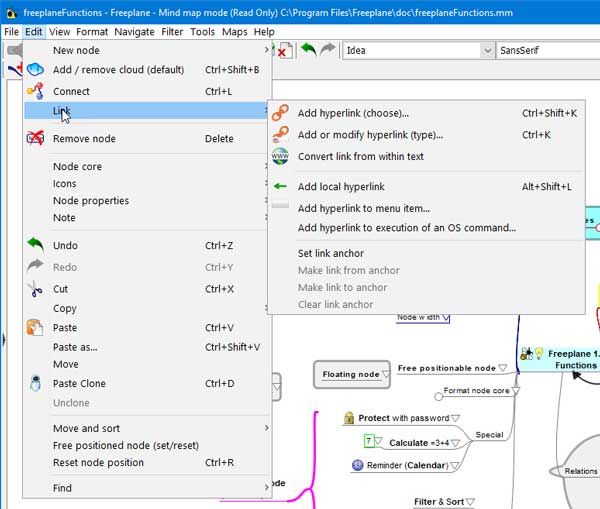600x509 pixels.
Task: Toggle Free positioned node (set/reset)
Action: tap(147, 445)
